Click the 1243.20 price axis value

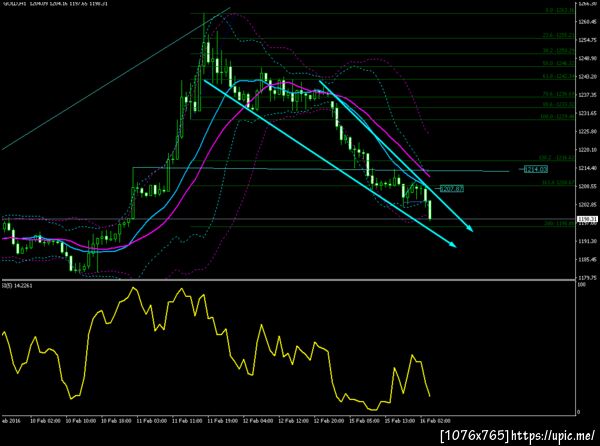click(589, 77)
